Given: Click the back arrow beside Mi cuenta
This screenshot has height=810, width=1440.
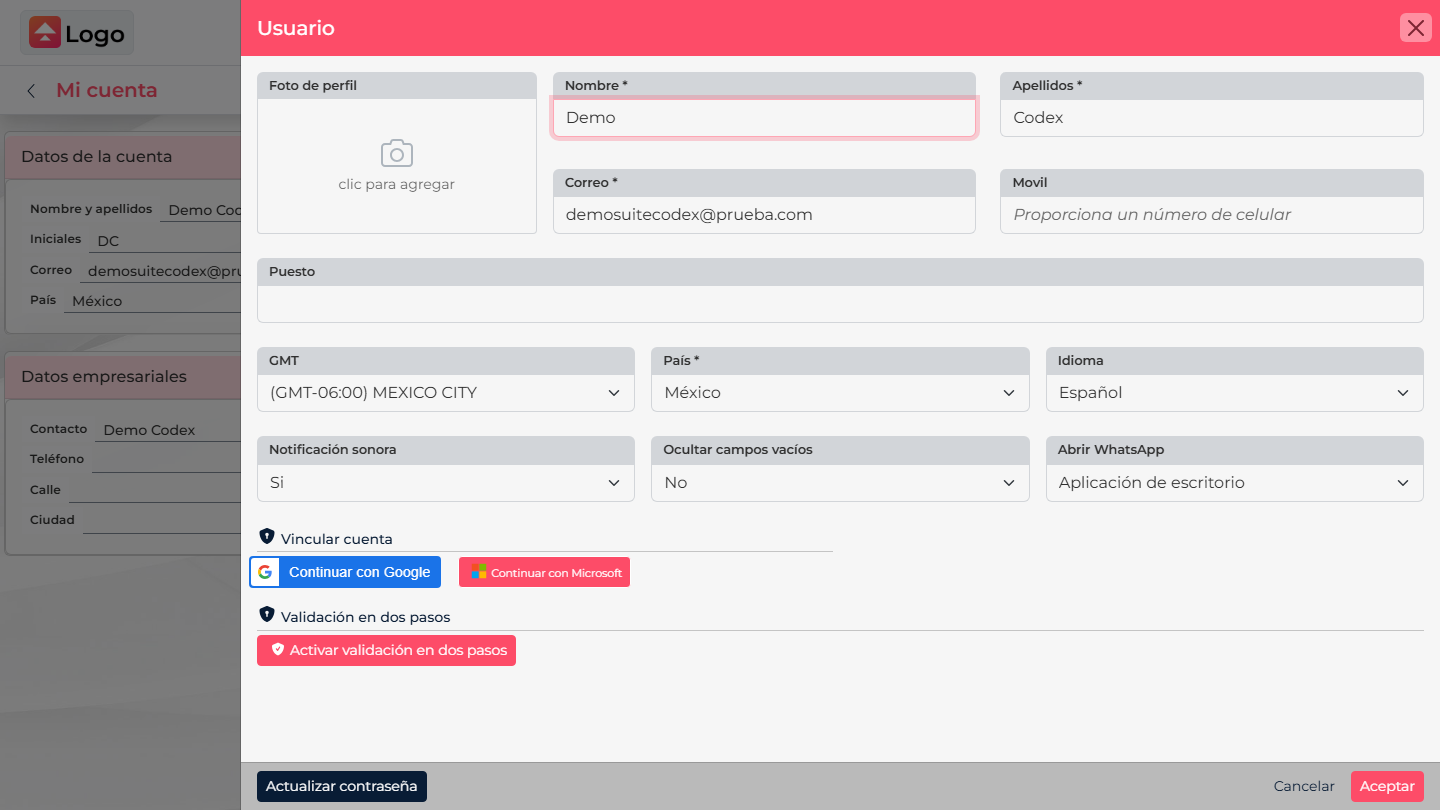Looking at the screenshot, I should [31, 91].
